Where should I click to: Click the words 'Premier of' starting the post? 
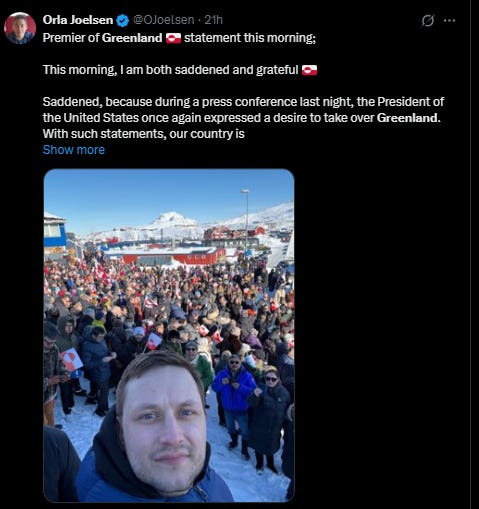(x=71, y=38)
